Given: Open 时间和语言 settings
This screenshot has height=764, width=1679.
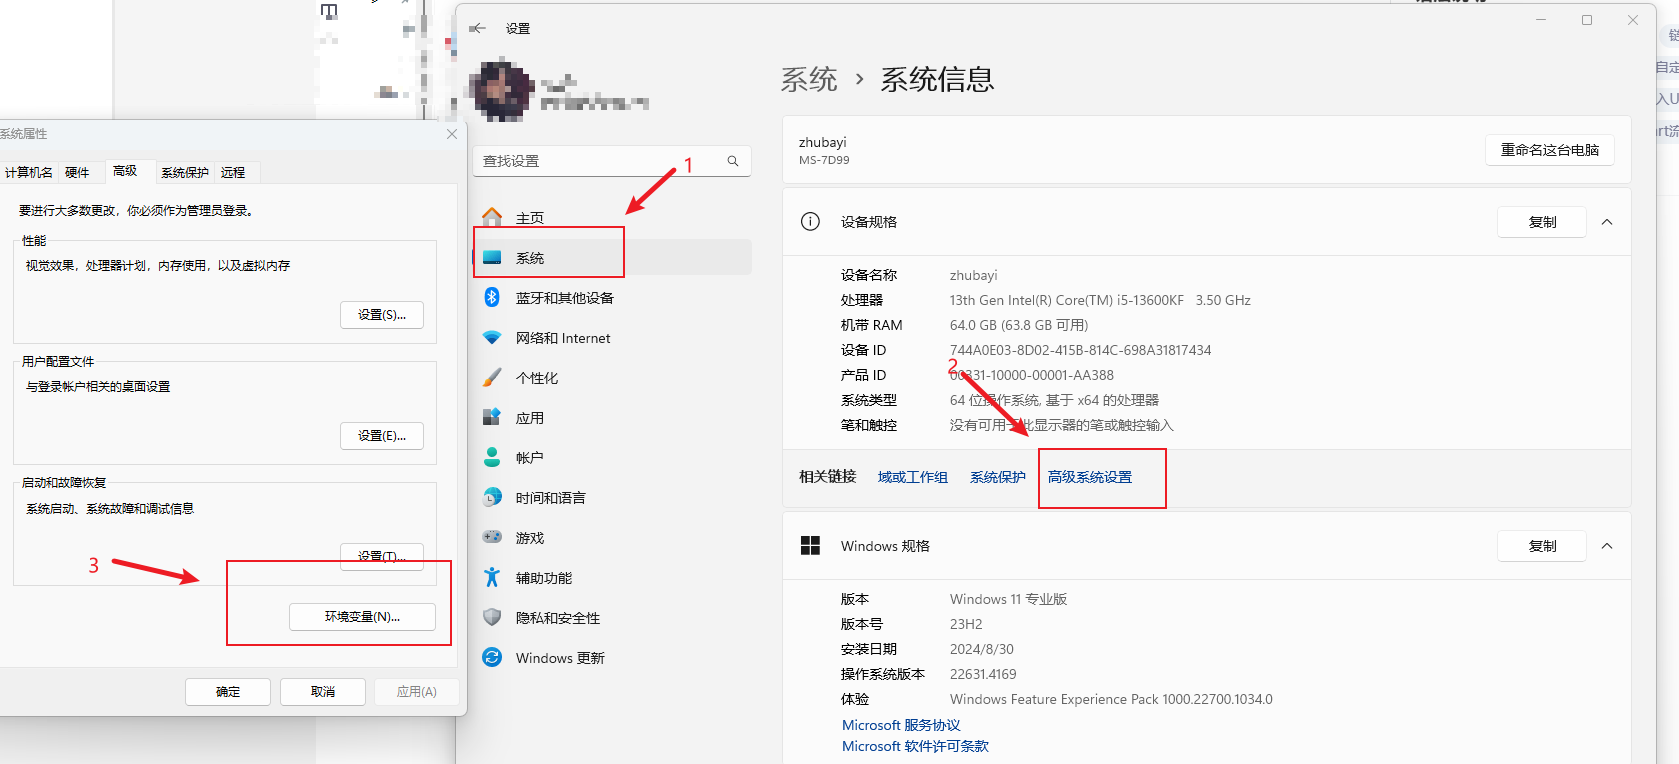Looking at the screenshot, I should tap(612, 498).
